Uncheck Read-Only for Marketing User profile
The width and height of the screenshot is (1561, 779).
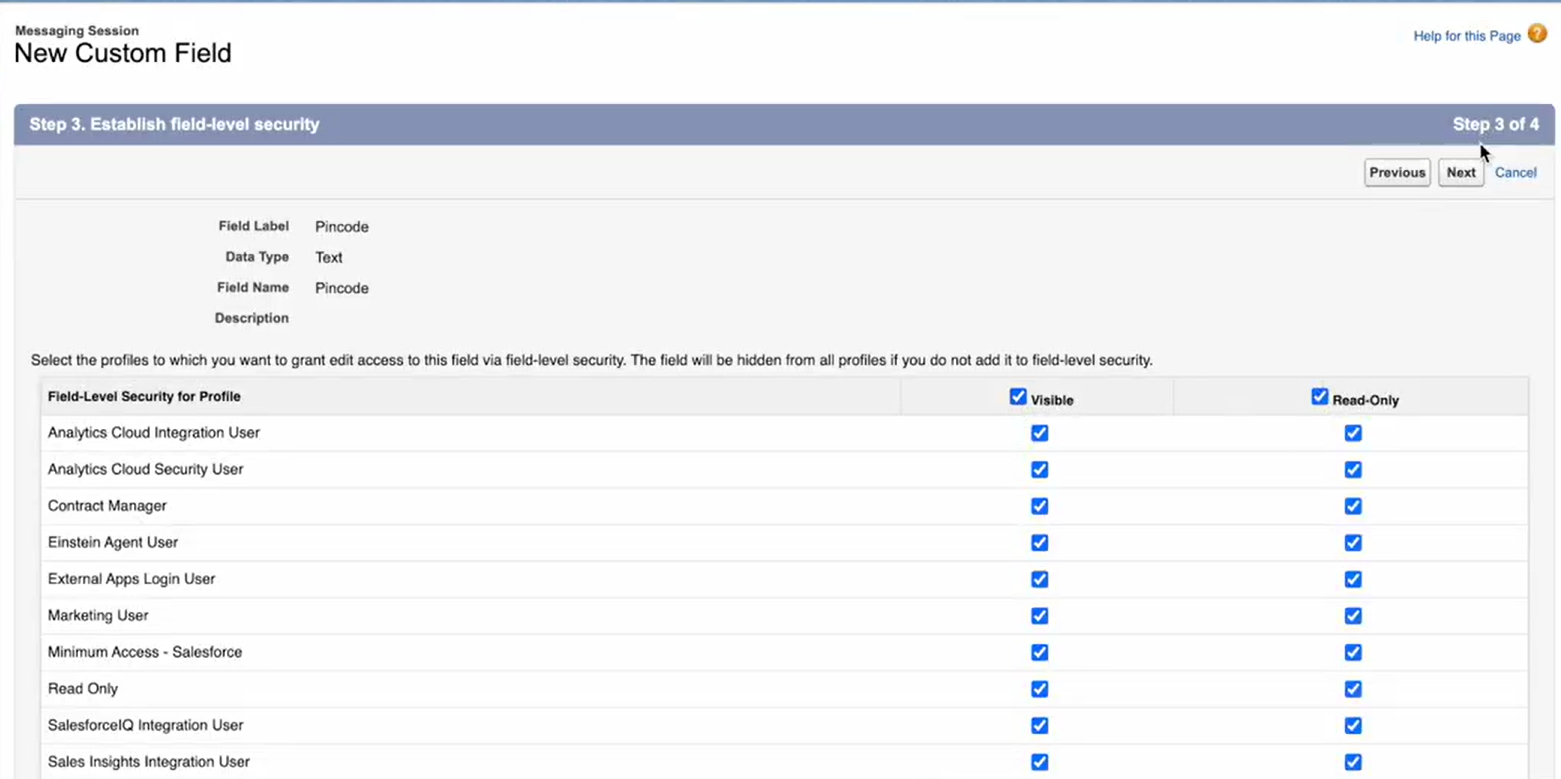click(x=1352, y=616)
